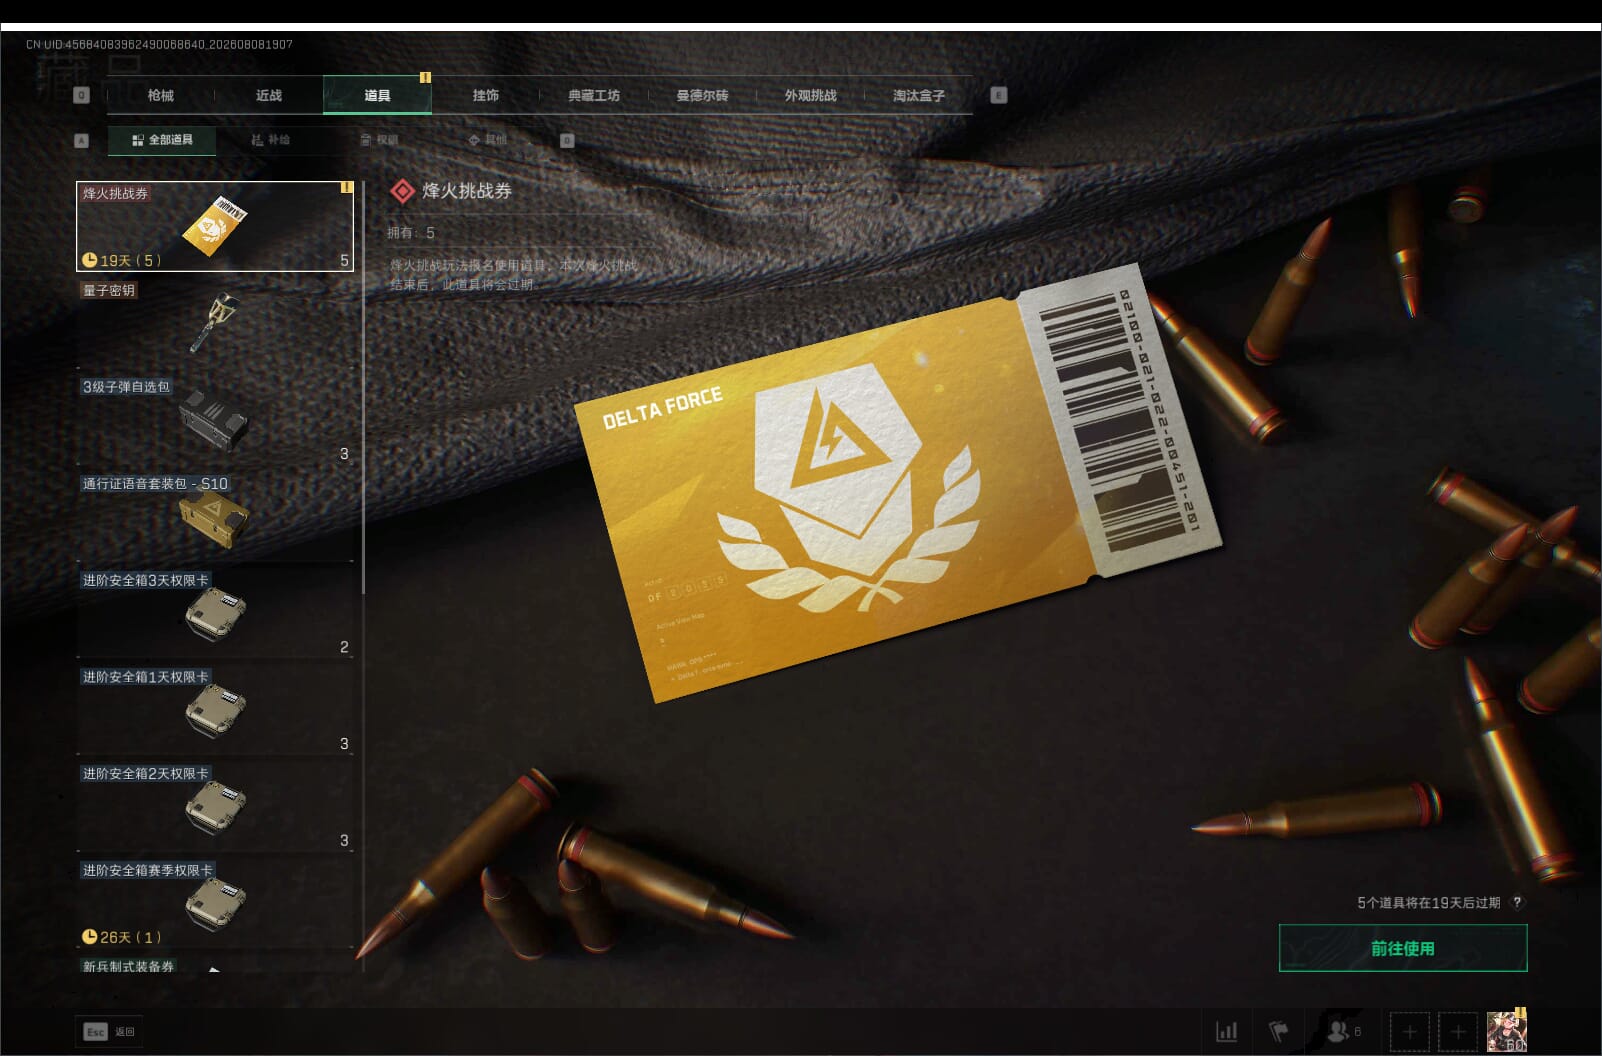Filter items by the 补给 sub-tab

(271, 140)
